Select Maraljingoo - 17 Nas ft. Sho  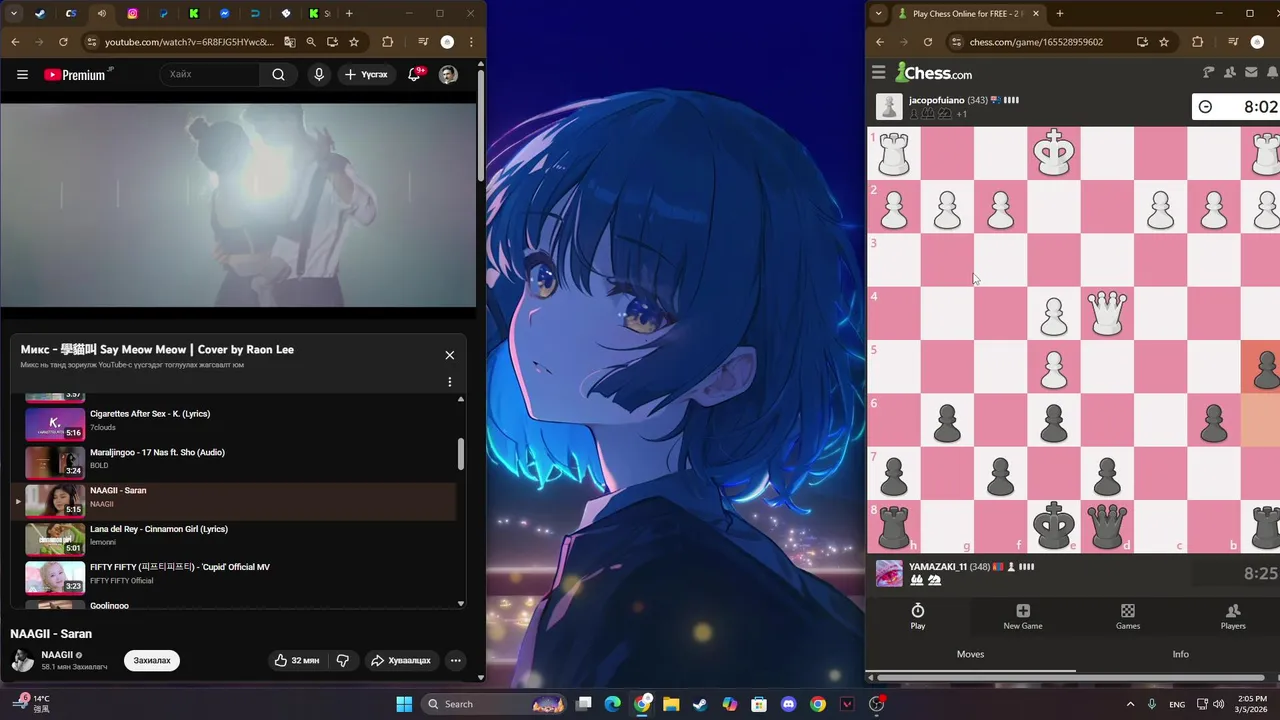pyautogui.click(x=238, y=461)
